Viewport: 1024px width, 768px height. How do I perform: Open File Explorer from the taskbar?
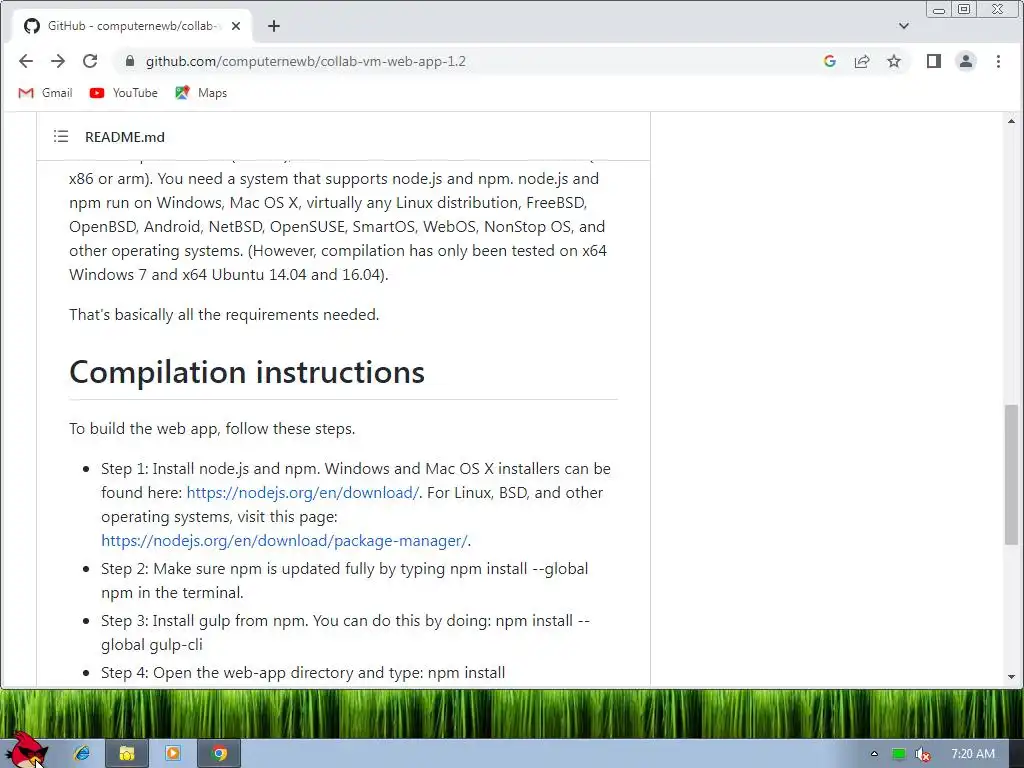click(x=127, y=754)
